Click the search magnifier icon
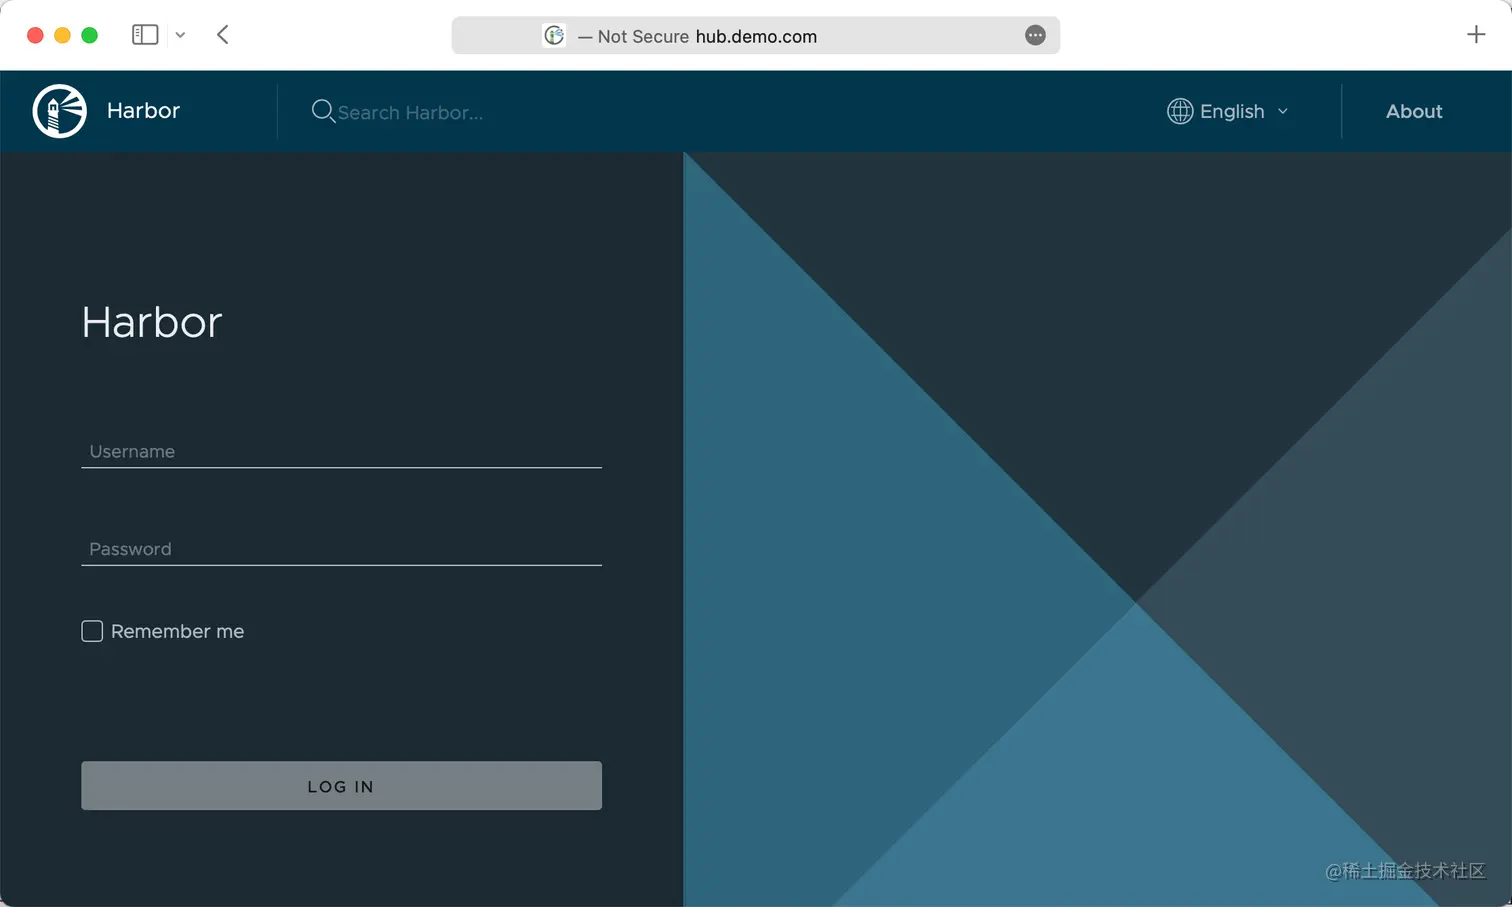 pyautogui.click(x=322, y=111)
